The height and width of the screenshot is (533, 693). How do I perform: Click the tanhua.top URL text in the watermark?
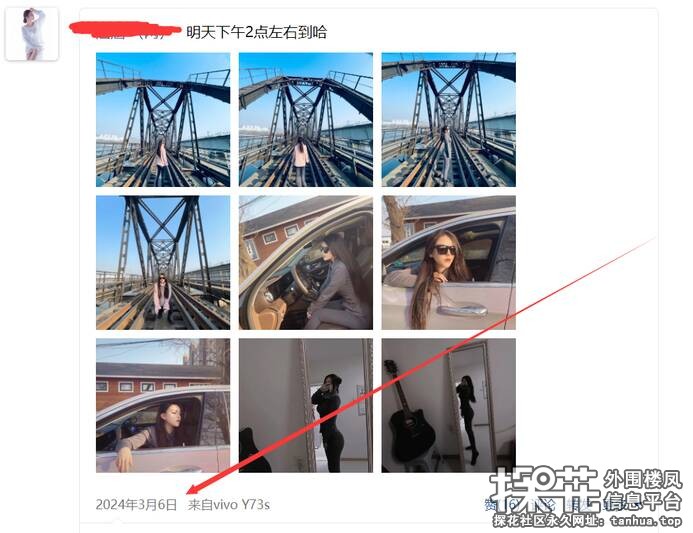click(x=646, y=521)
